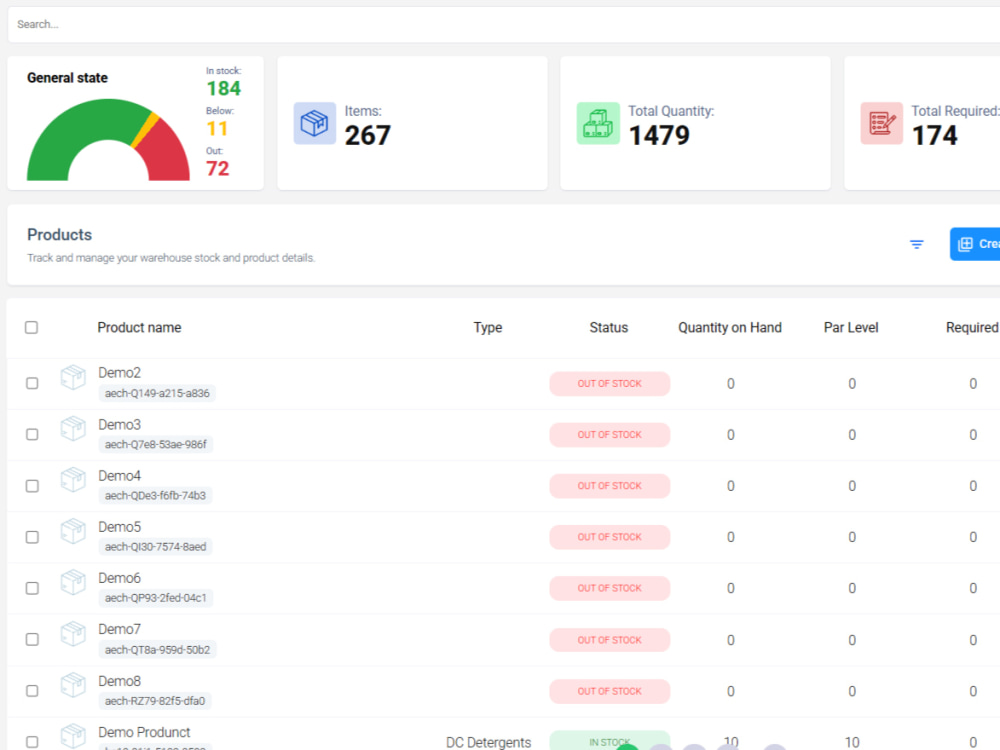Check the Demo2 row checkbox
The image size is (1000, 750).
32,383
